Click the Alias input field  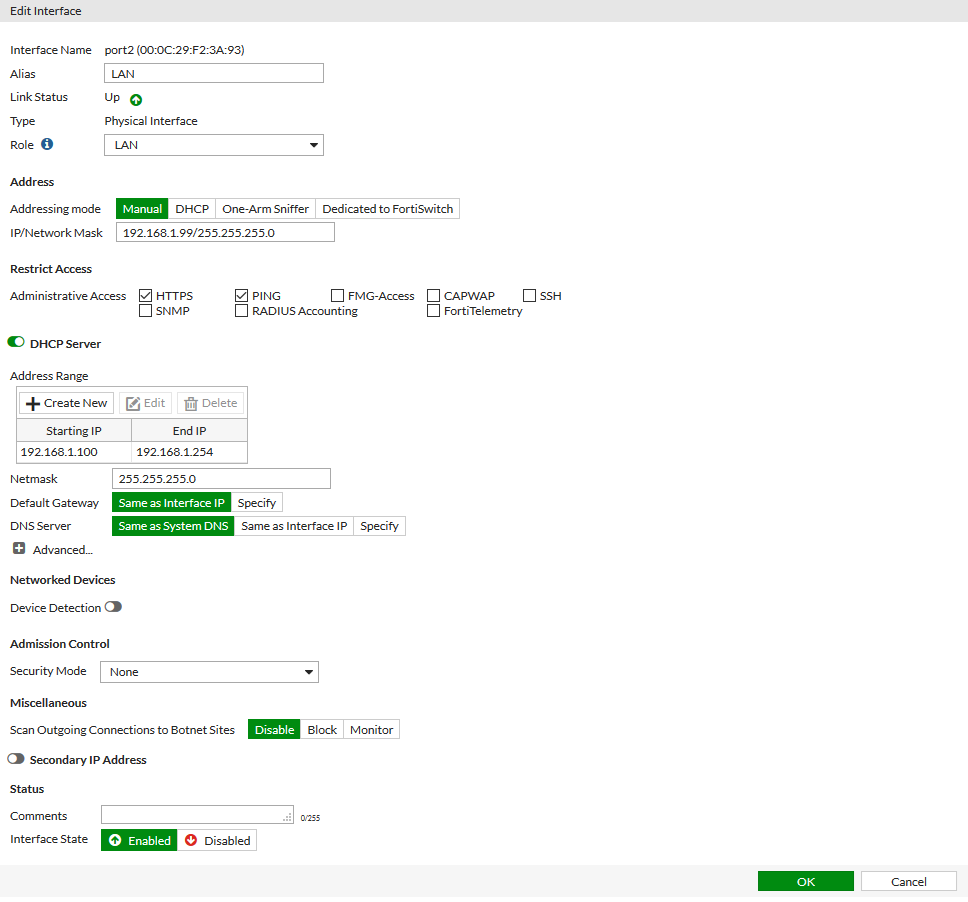click(x=214, y=73)
